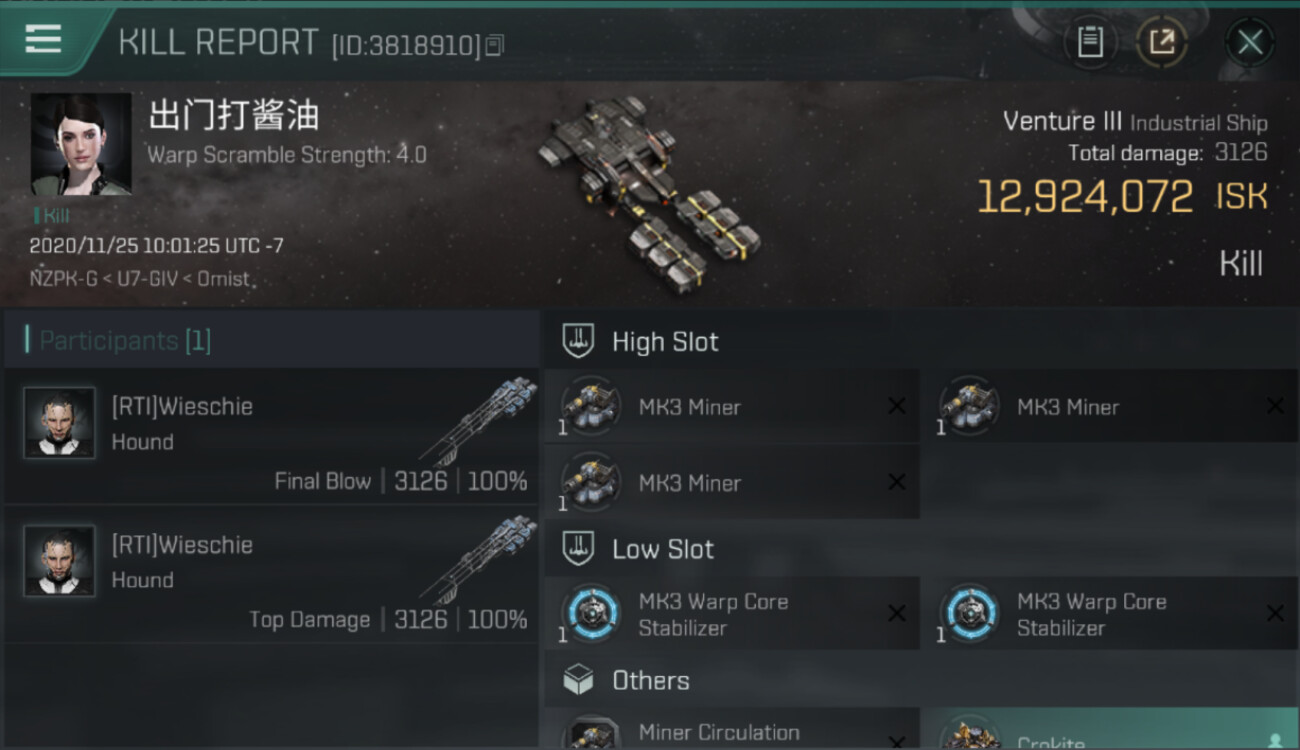View victim pilot portrait

81,144
